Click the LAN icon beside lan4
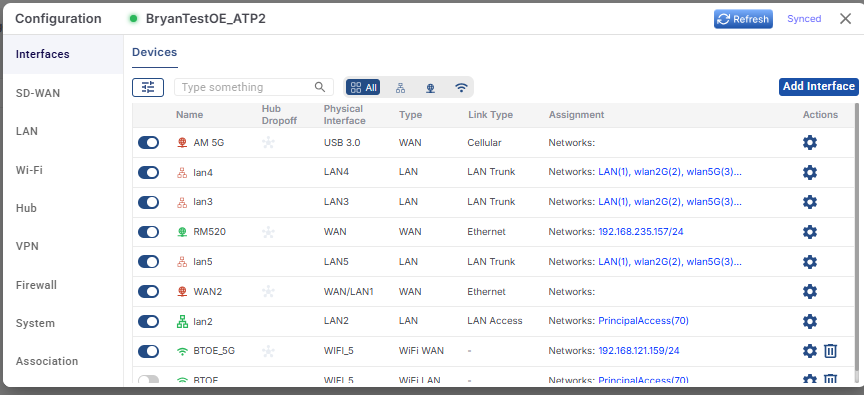 tap(182, 172)
